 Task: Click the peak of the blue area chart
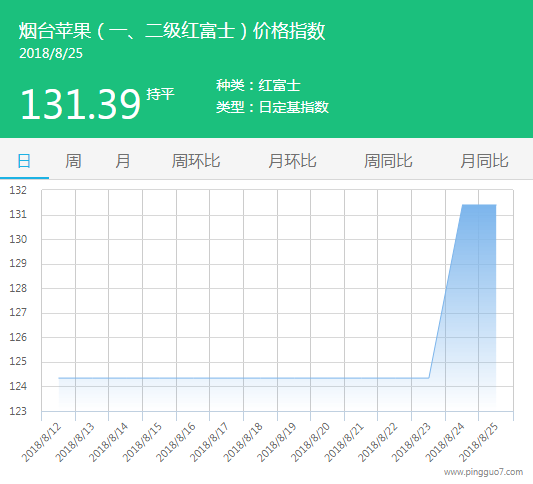[x=479, y=205]
